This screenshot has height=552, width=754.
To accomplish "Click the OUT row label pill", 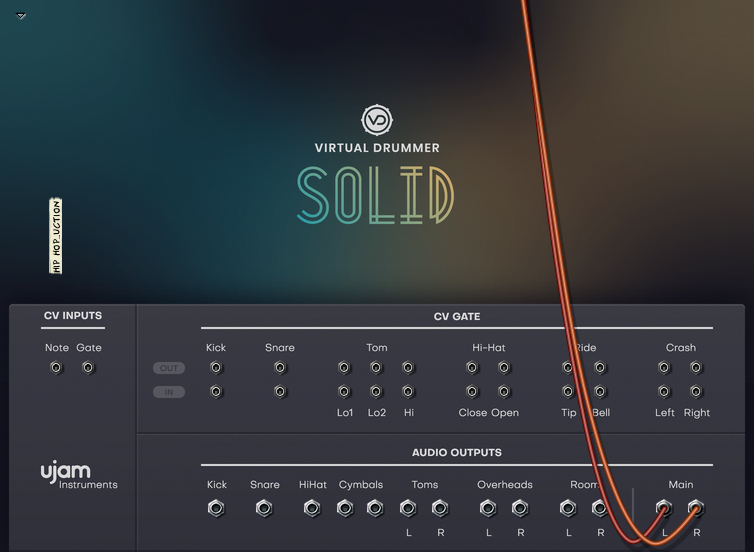I will pos(169,368).
